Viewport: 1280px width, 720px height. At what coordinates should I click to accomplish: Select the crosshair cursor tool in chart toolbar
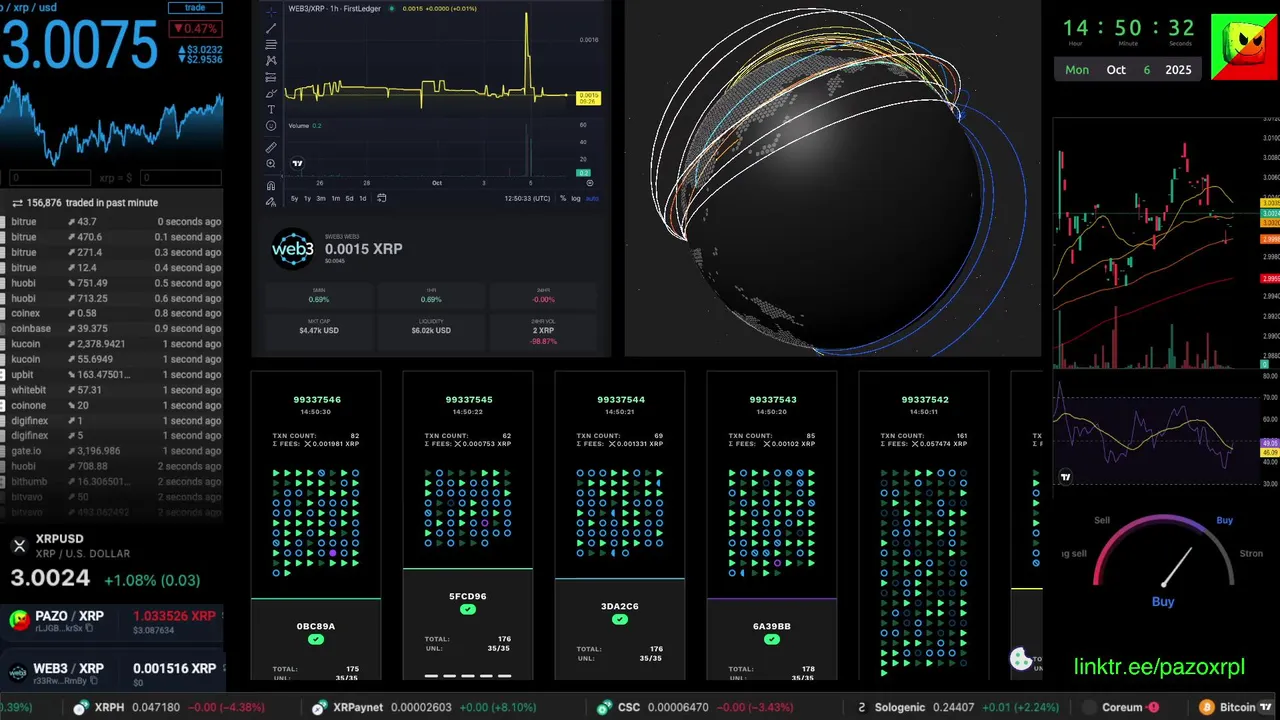pyautogui.click(x=271, y=12)
